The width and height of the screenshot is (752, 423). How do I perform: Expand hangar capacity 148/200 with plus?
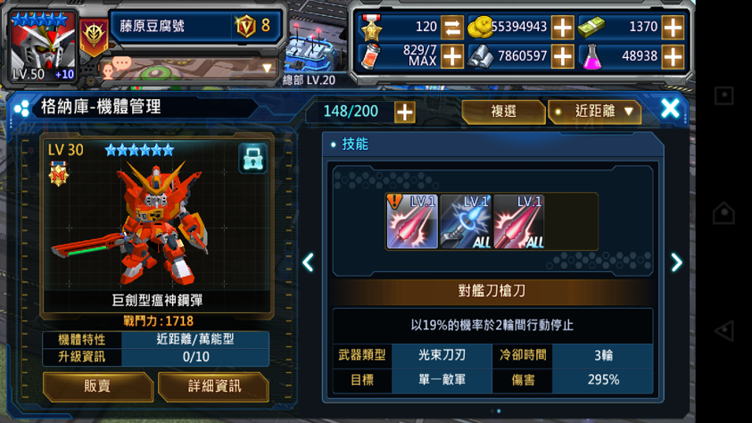click(405, 112)
